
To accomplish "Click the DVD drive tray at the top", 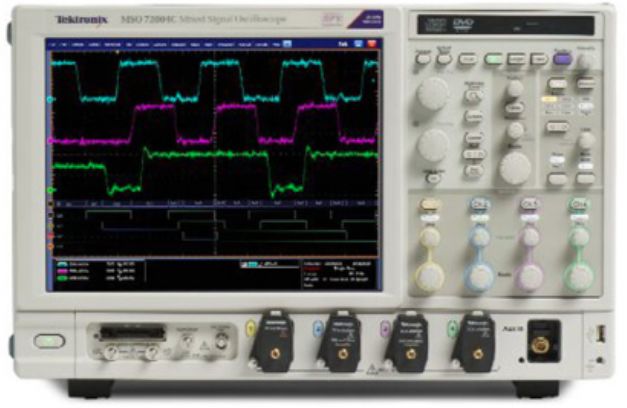I will coord(505,25).
